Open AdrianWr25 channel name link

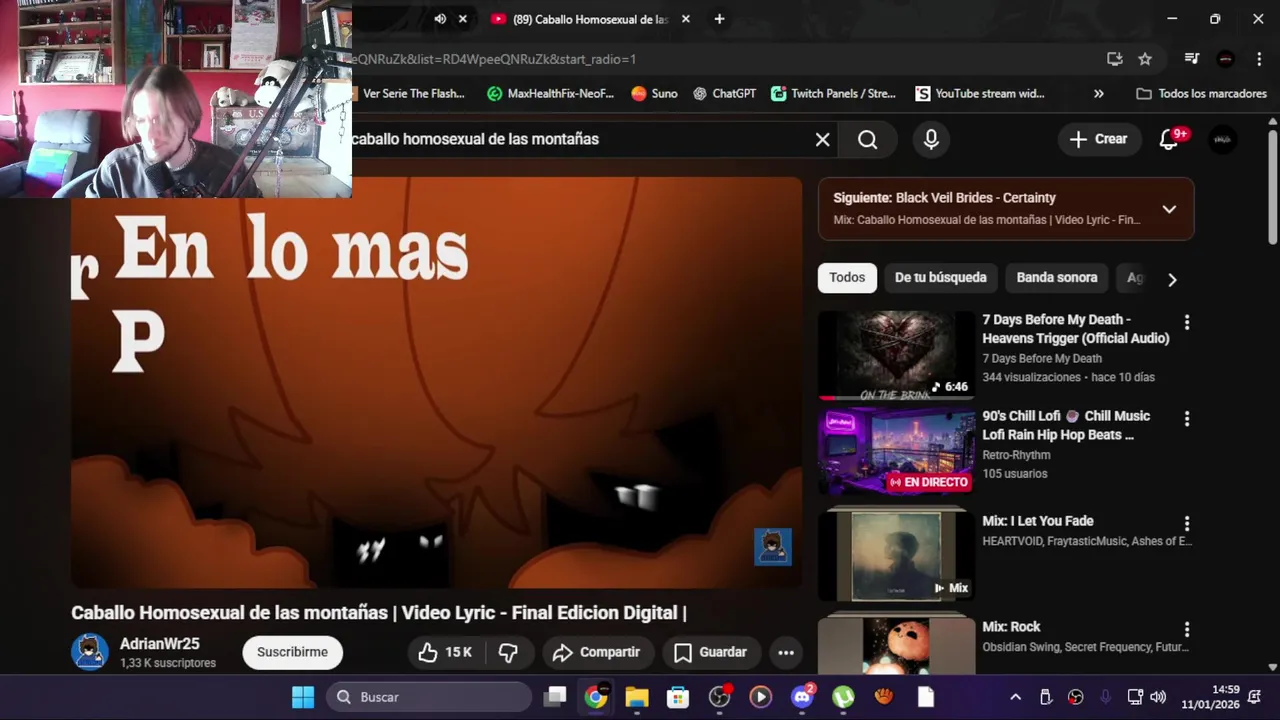pyautogui.click(x=159, y=644)
